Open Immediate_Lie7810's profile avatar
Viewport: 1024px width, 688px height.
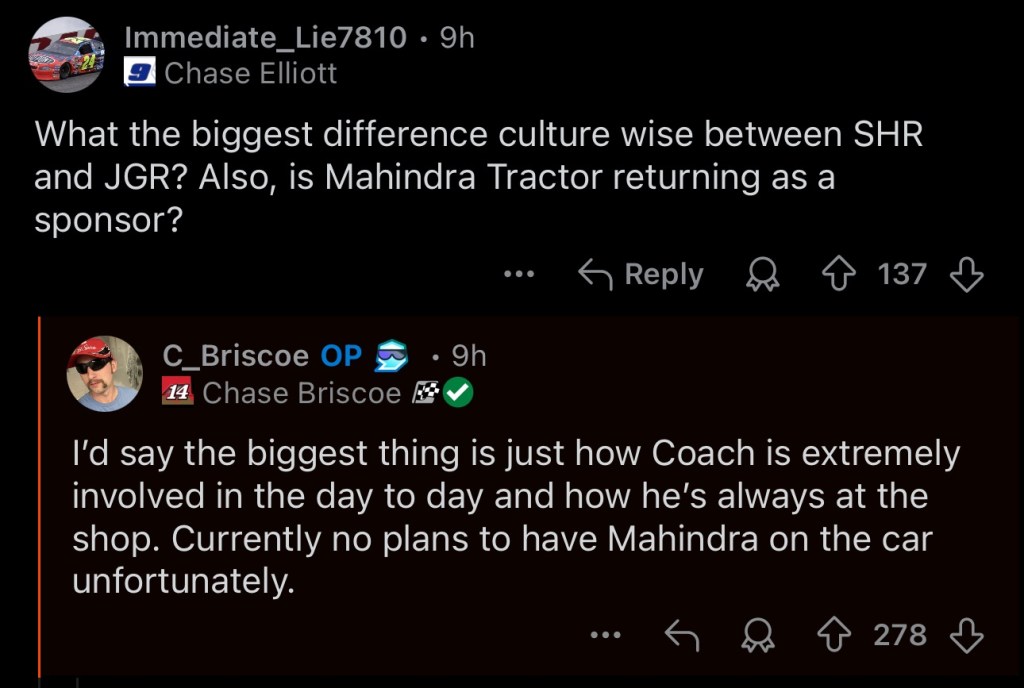(67, 55)
